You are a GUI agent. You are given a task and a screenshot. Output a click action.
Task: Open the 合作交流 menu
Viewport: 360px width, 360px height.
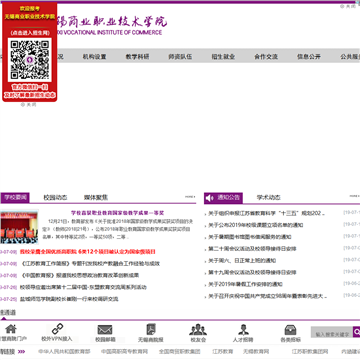[x=266, y=57]
